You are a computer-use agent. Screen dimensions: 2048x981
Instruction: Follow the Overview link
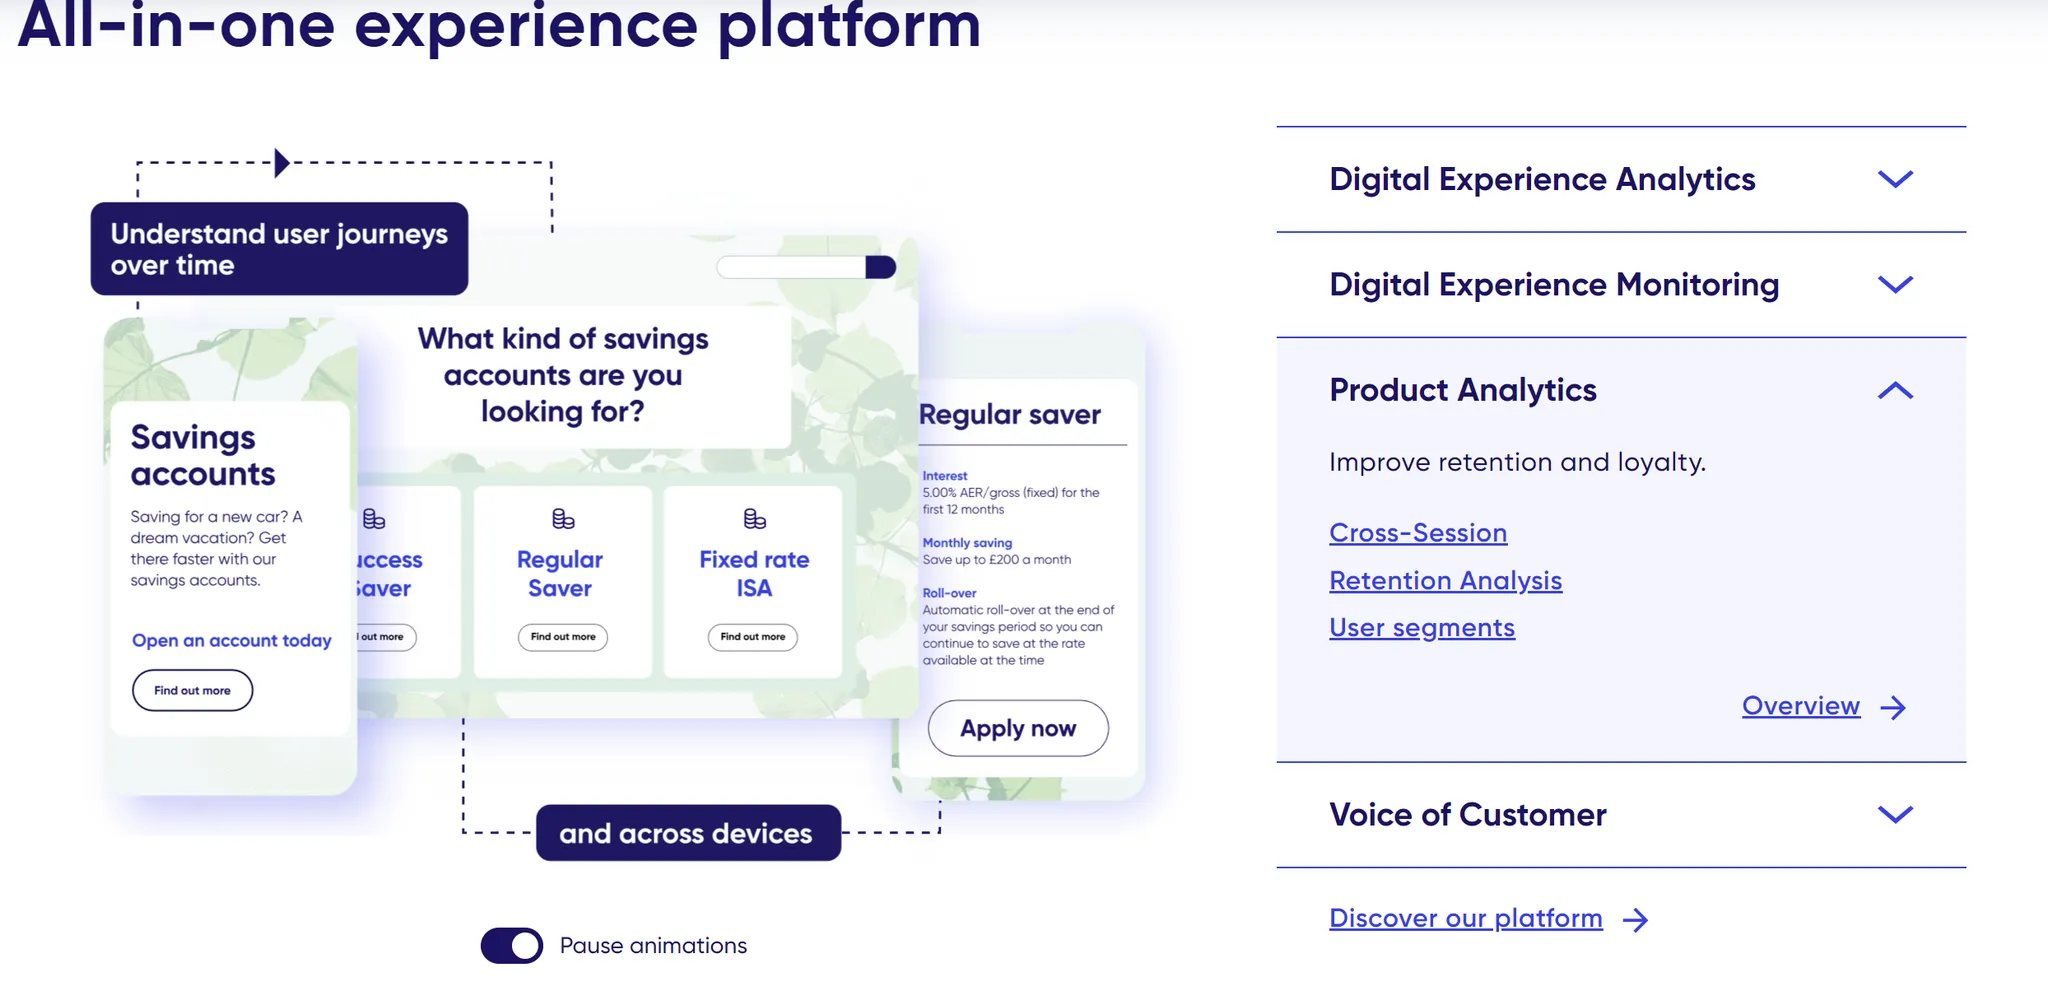(1800, 706)
